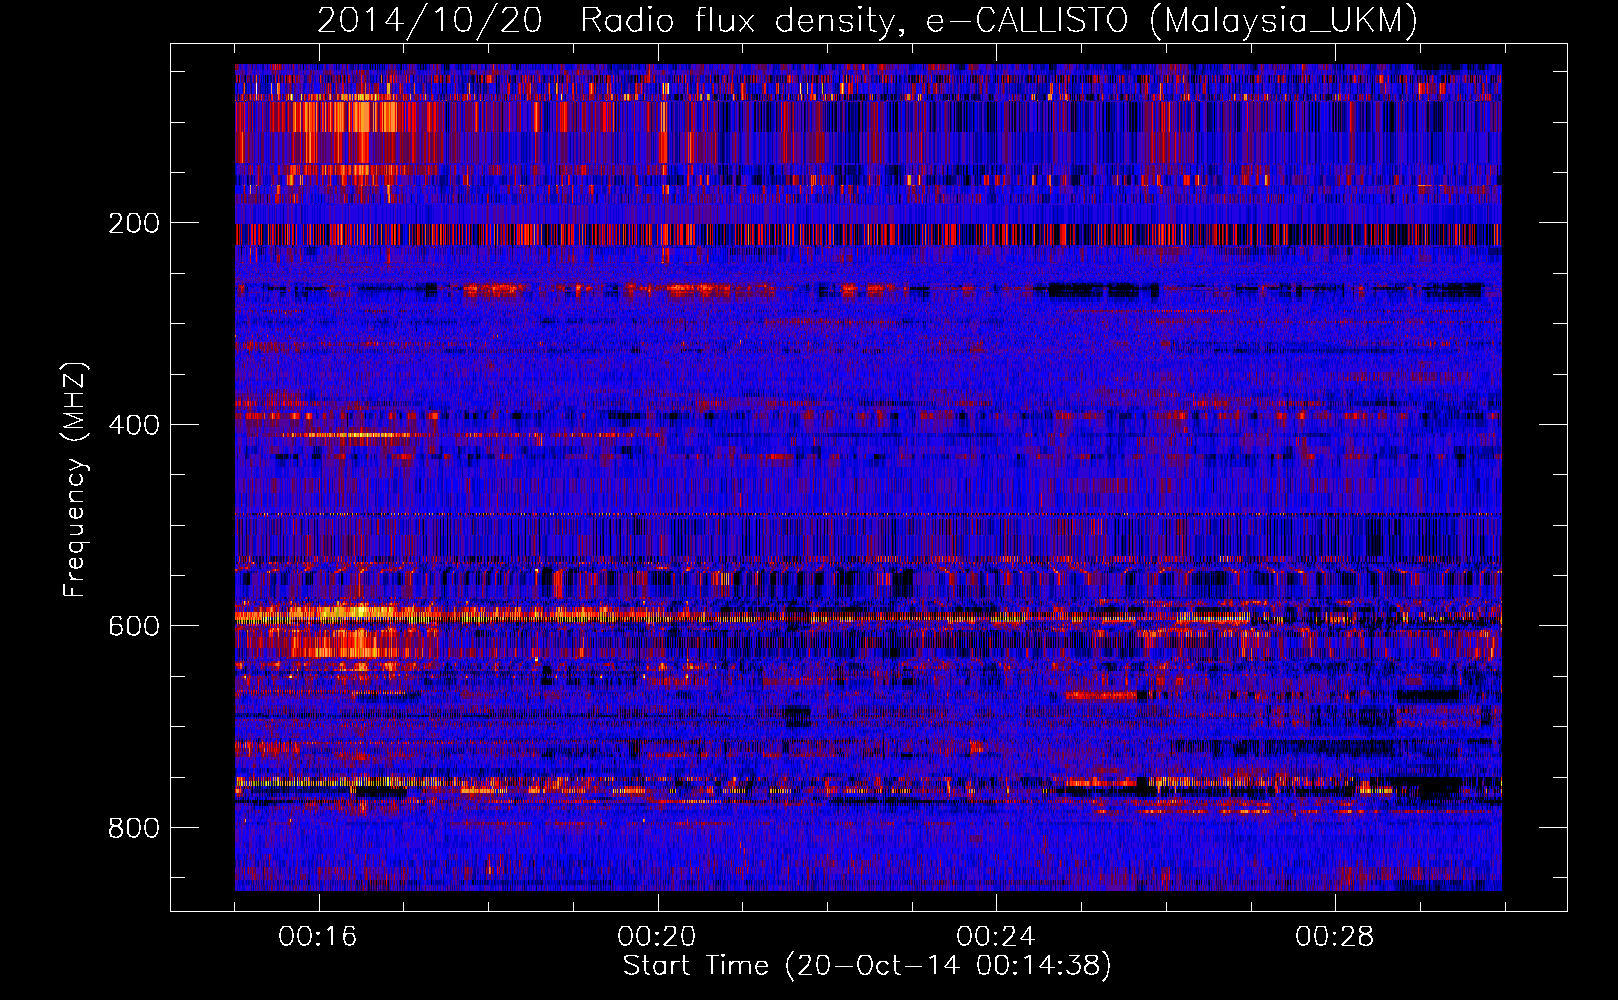Image resolution: width=1618 pixels, height=1000 pixels.
Task: Click the date 2014/10/20 in title
Action: point(430,20)
